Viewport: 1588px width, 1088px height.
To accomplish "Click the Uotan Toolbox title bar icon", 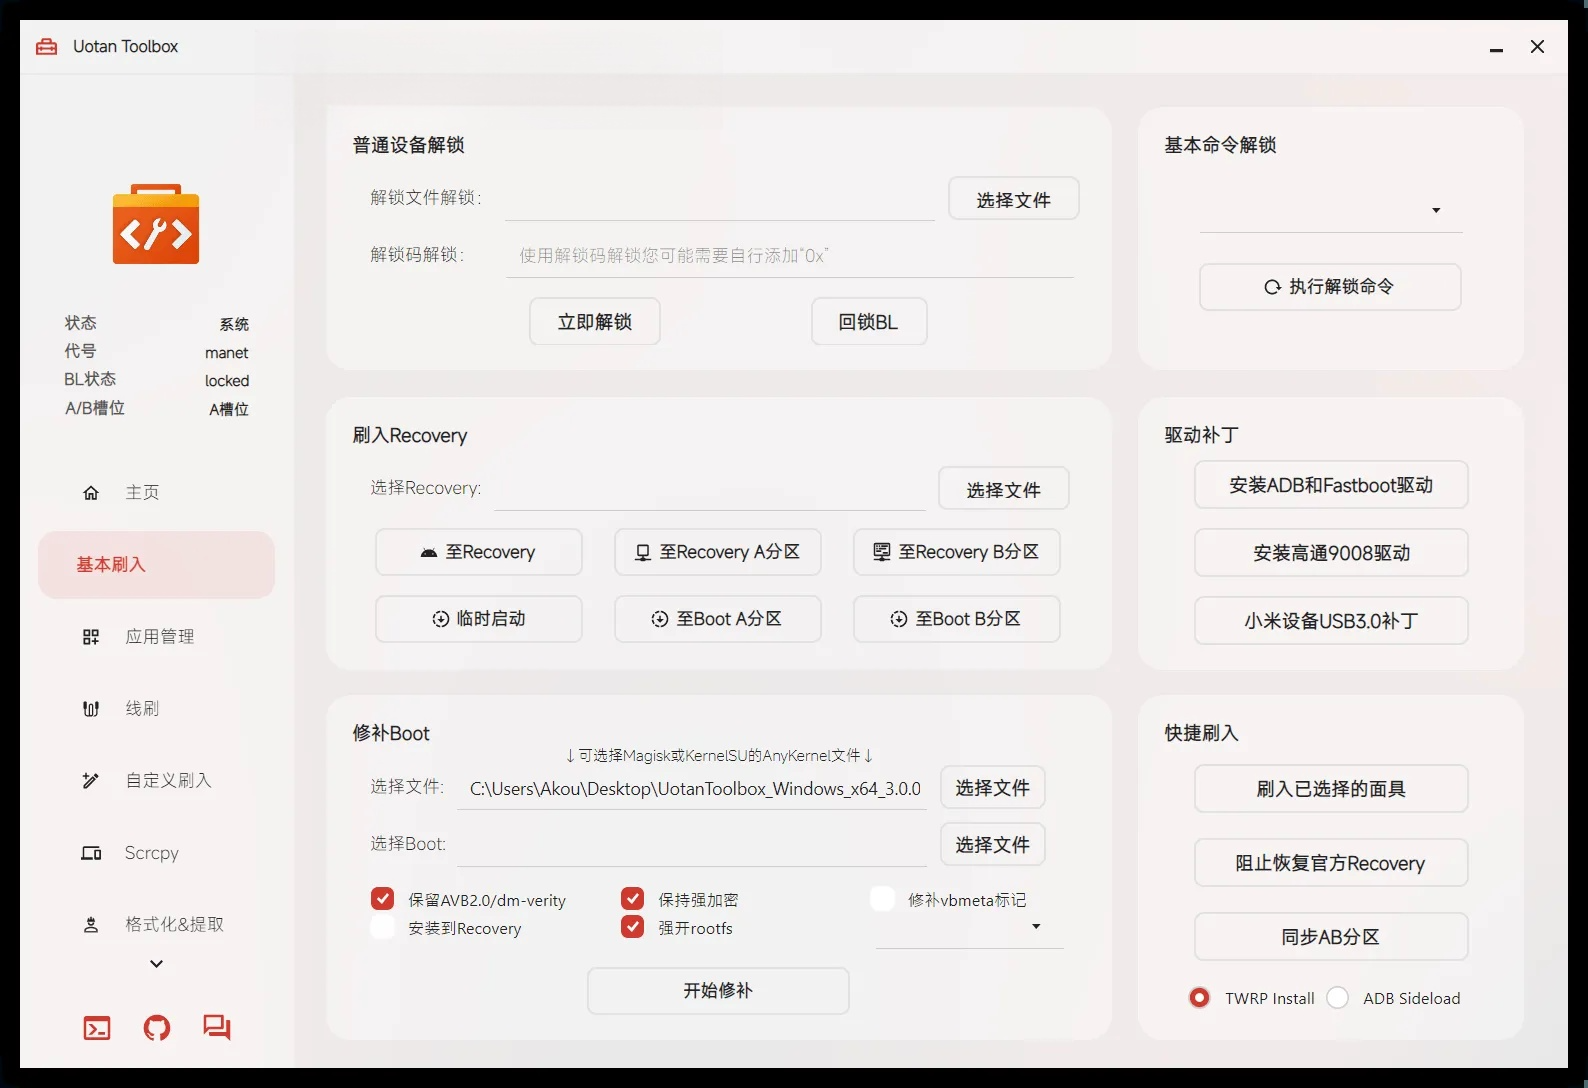I will (x=47, y=46).
